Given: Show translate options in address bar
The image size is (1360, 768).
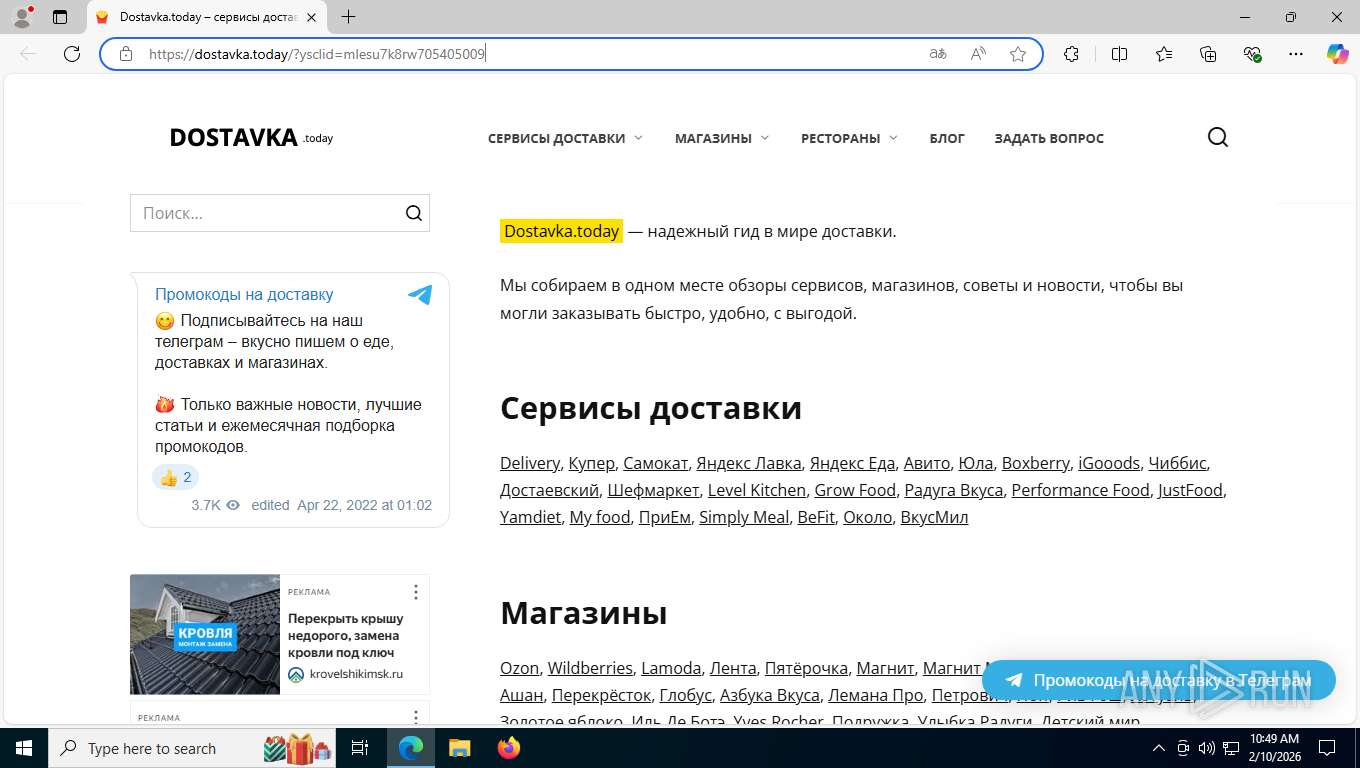Looking at the screenshot, I should tap(938, 54).
